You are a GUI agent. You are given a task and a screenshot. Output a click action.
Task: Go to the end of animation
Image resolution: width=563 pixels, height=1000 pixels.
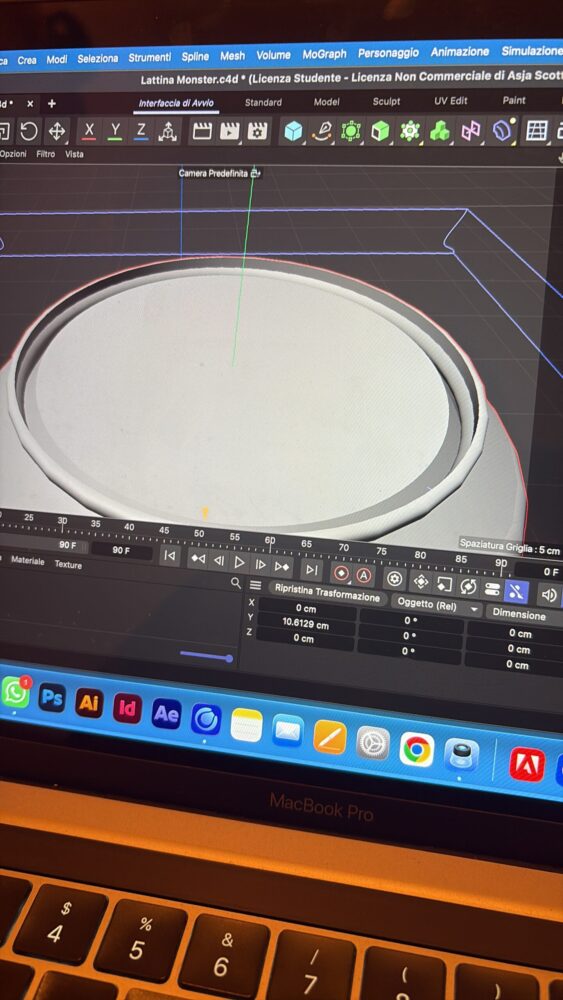tap(311, 570)
